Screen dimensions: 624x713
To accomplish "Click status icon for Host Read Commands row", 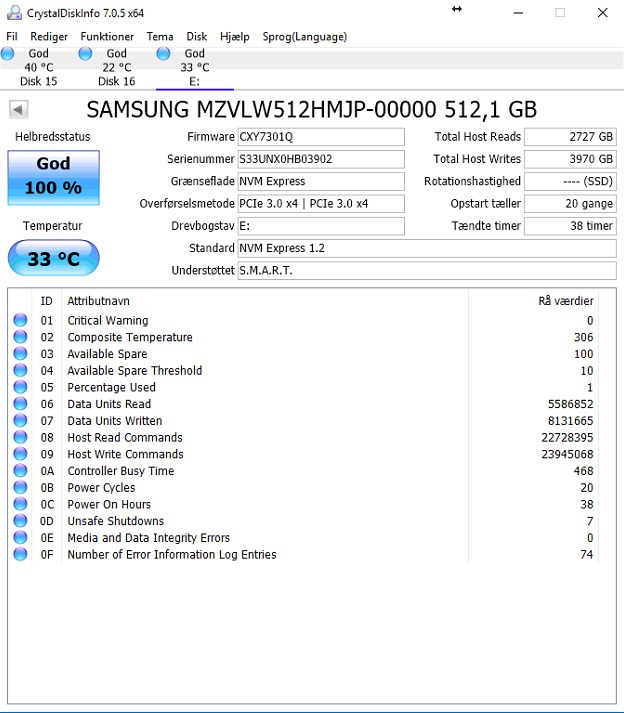I will (20, 437).
